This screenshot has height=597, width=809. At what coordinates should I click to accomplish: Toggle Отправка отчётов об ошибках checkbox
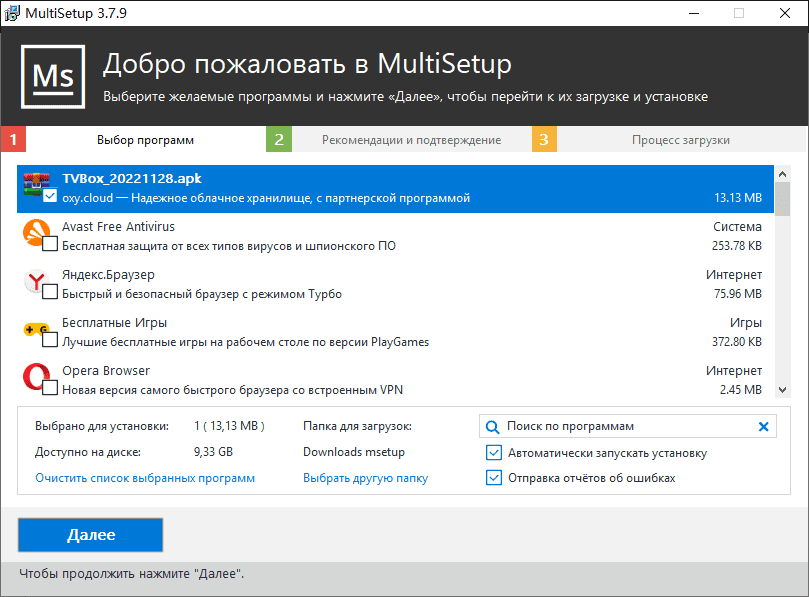[x=494, y=478]
